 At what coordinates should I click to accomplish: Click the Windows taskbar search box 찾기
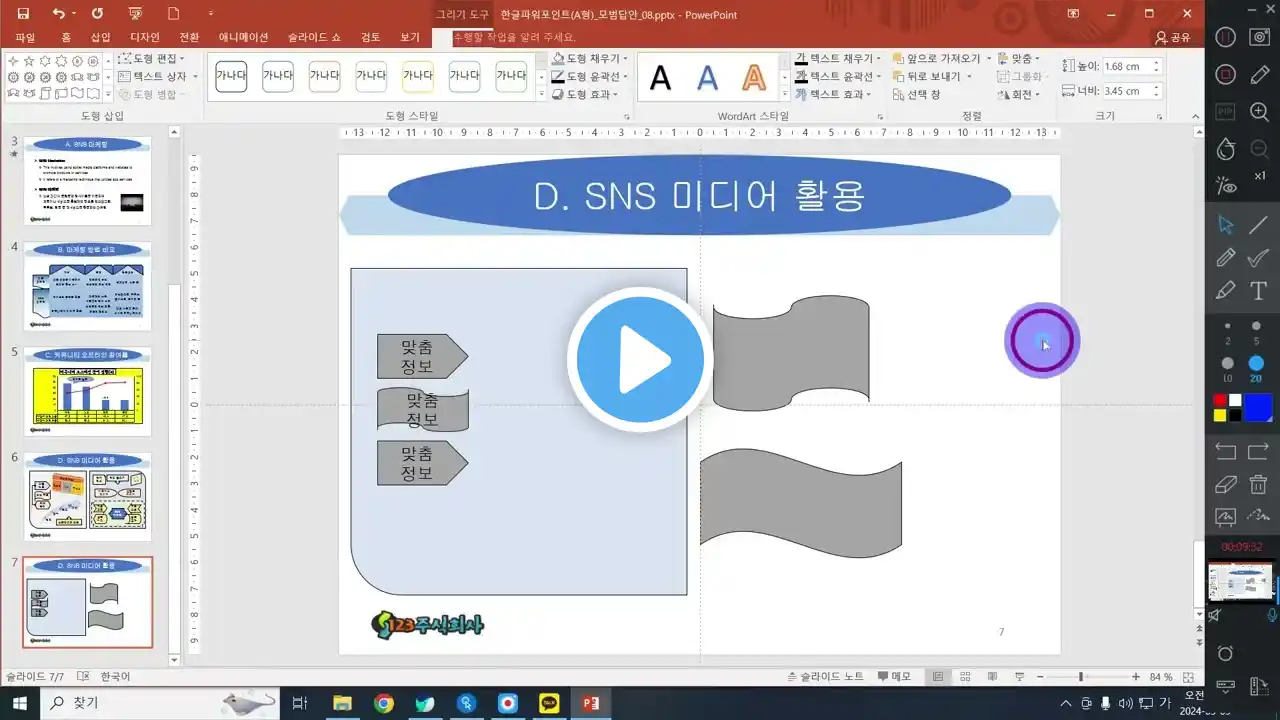(160, 703)
